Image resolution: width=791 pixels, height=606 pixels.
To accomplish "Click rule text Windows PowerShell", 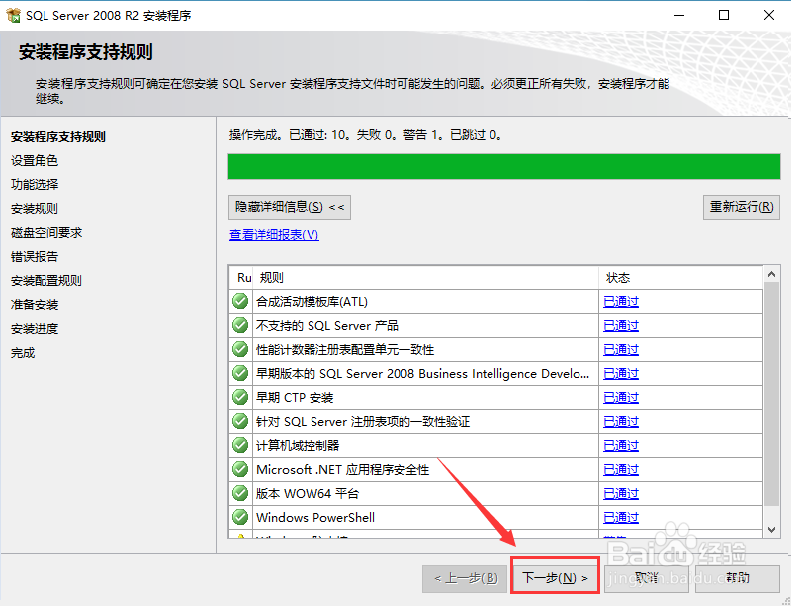I will tap(315, 517).
